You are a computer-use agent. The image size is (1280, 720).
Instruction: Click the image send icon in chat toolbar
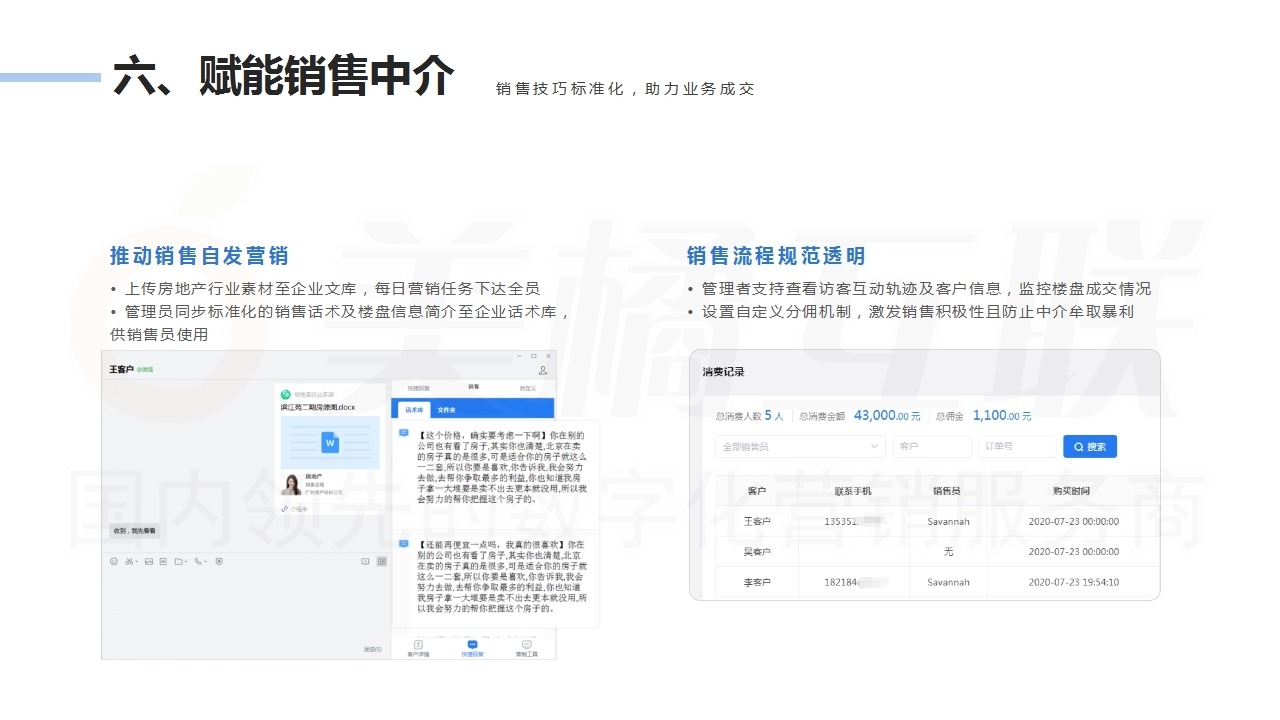[149, 561]
